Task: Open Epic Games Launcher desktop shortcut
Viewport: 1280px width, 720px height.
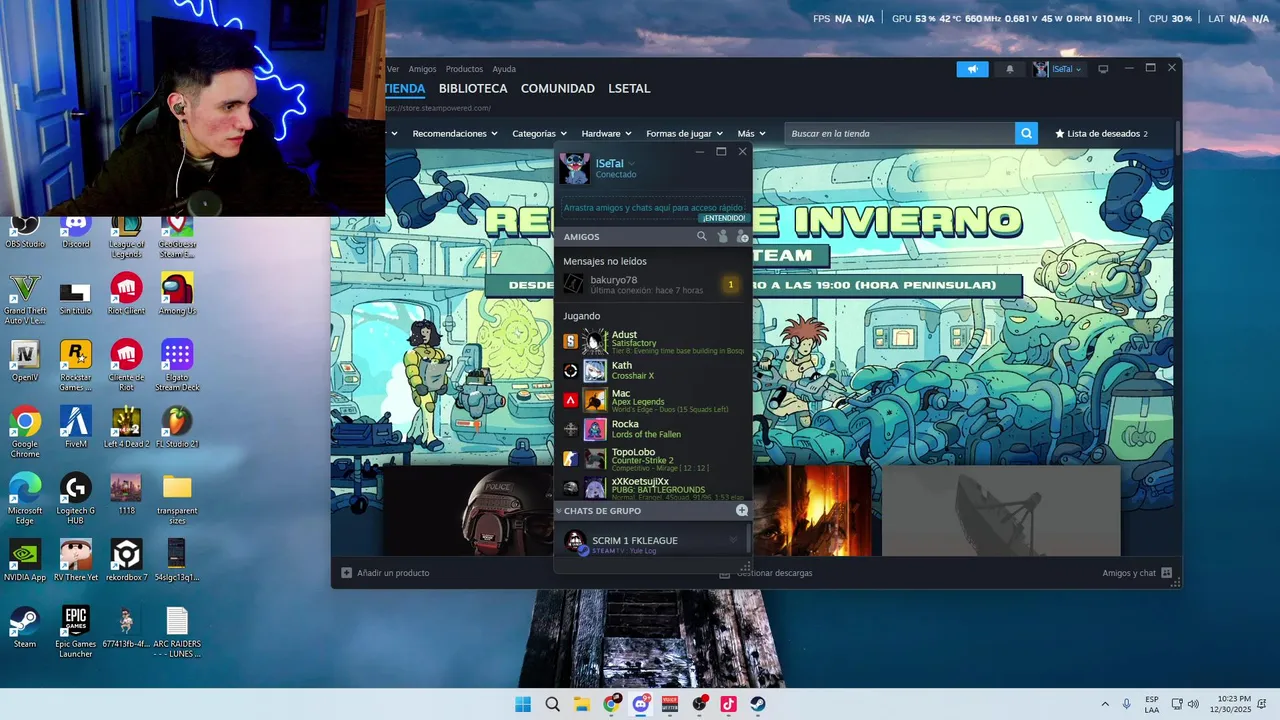Action: [76, 631]
